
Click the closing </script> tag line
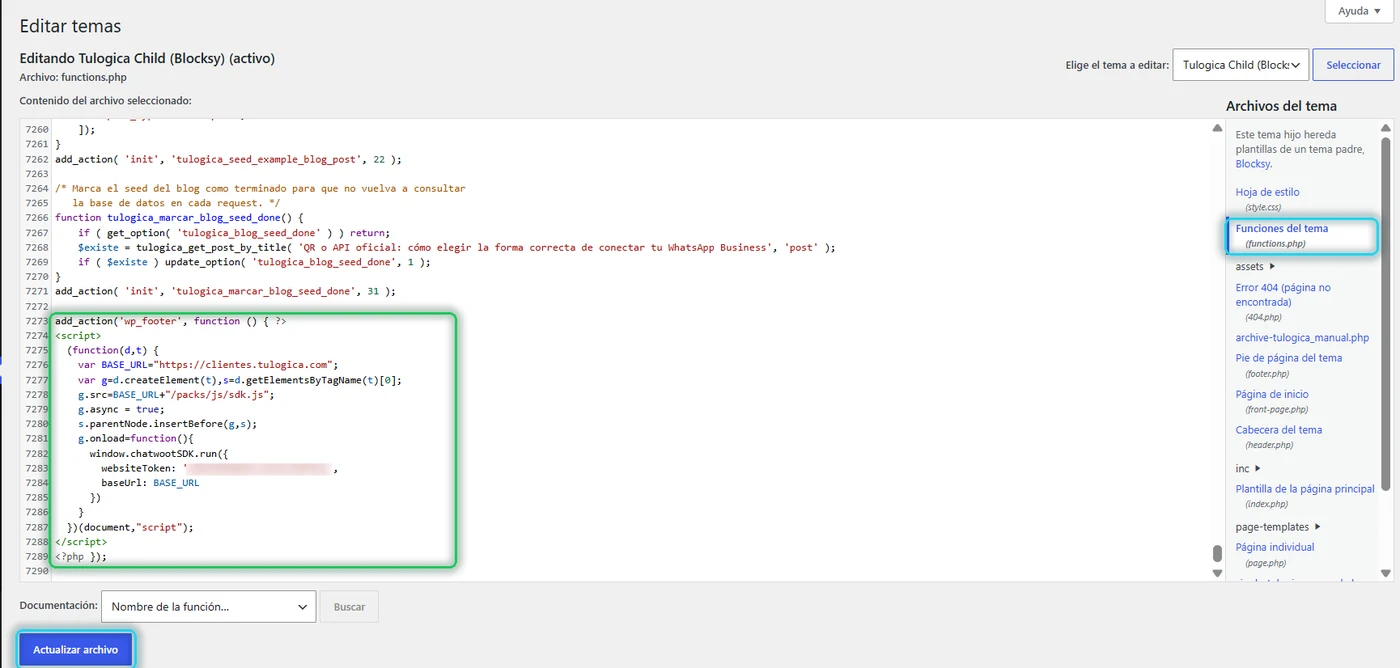pos(81,542)
